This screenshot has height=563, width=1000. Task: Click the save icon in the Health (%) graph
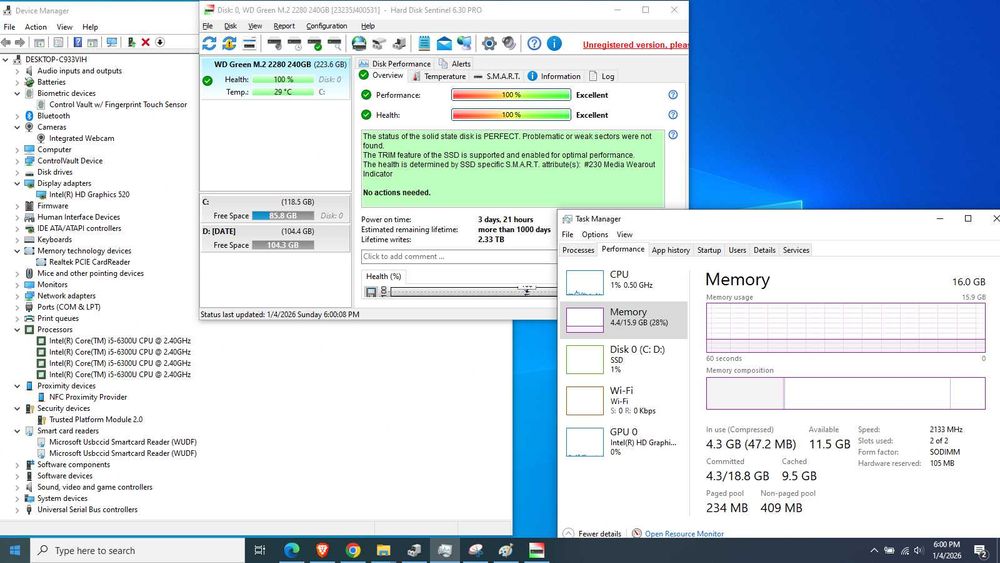coord(371,291)
